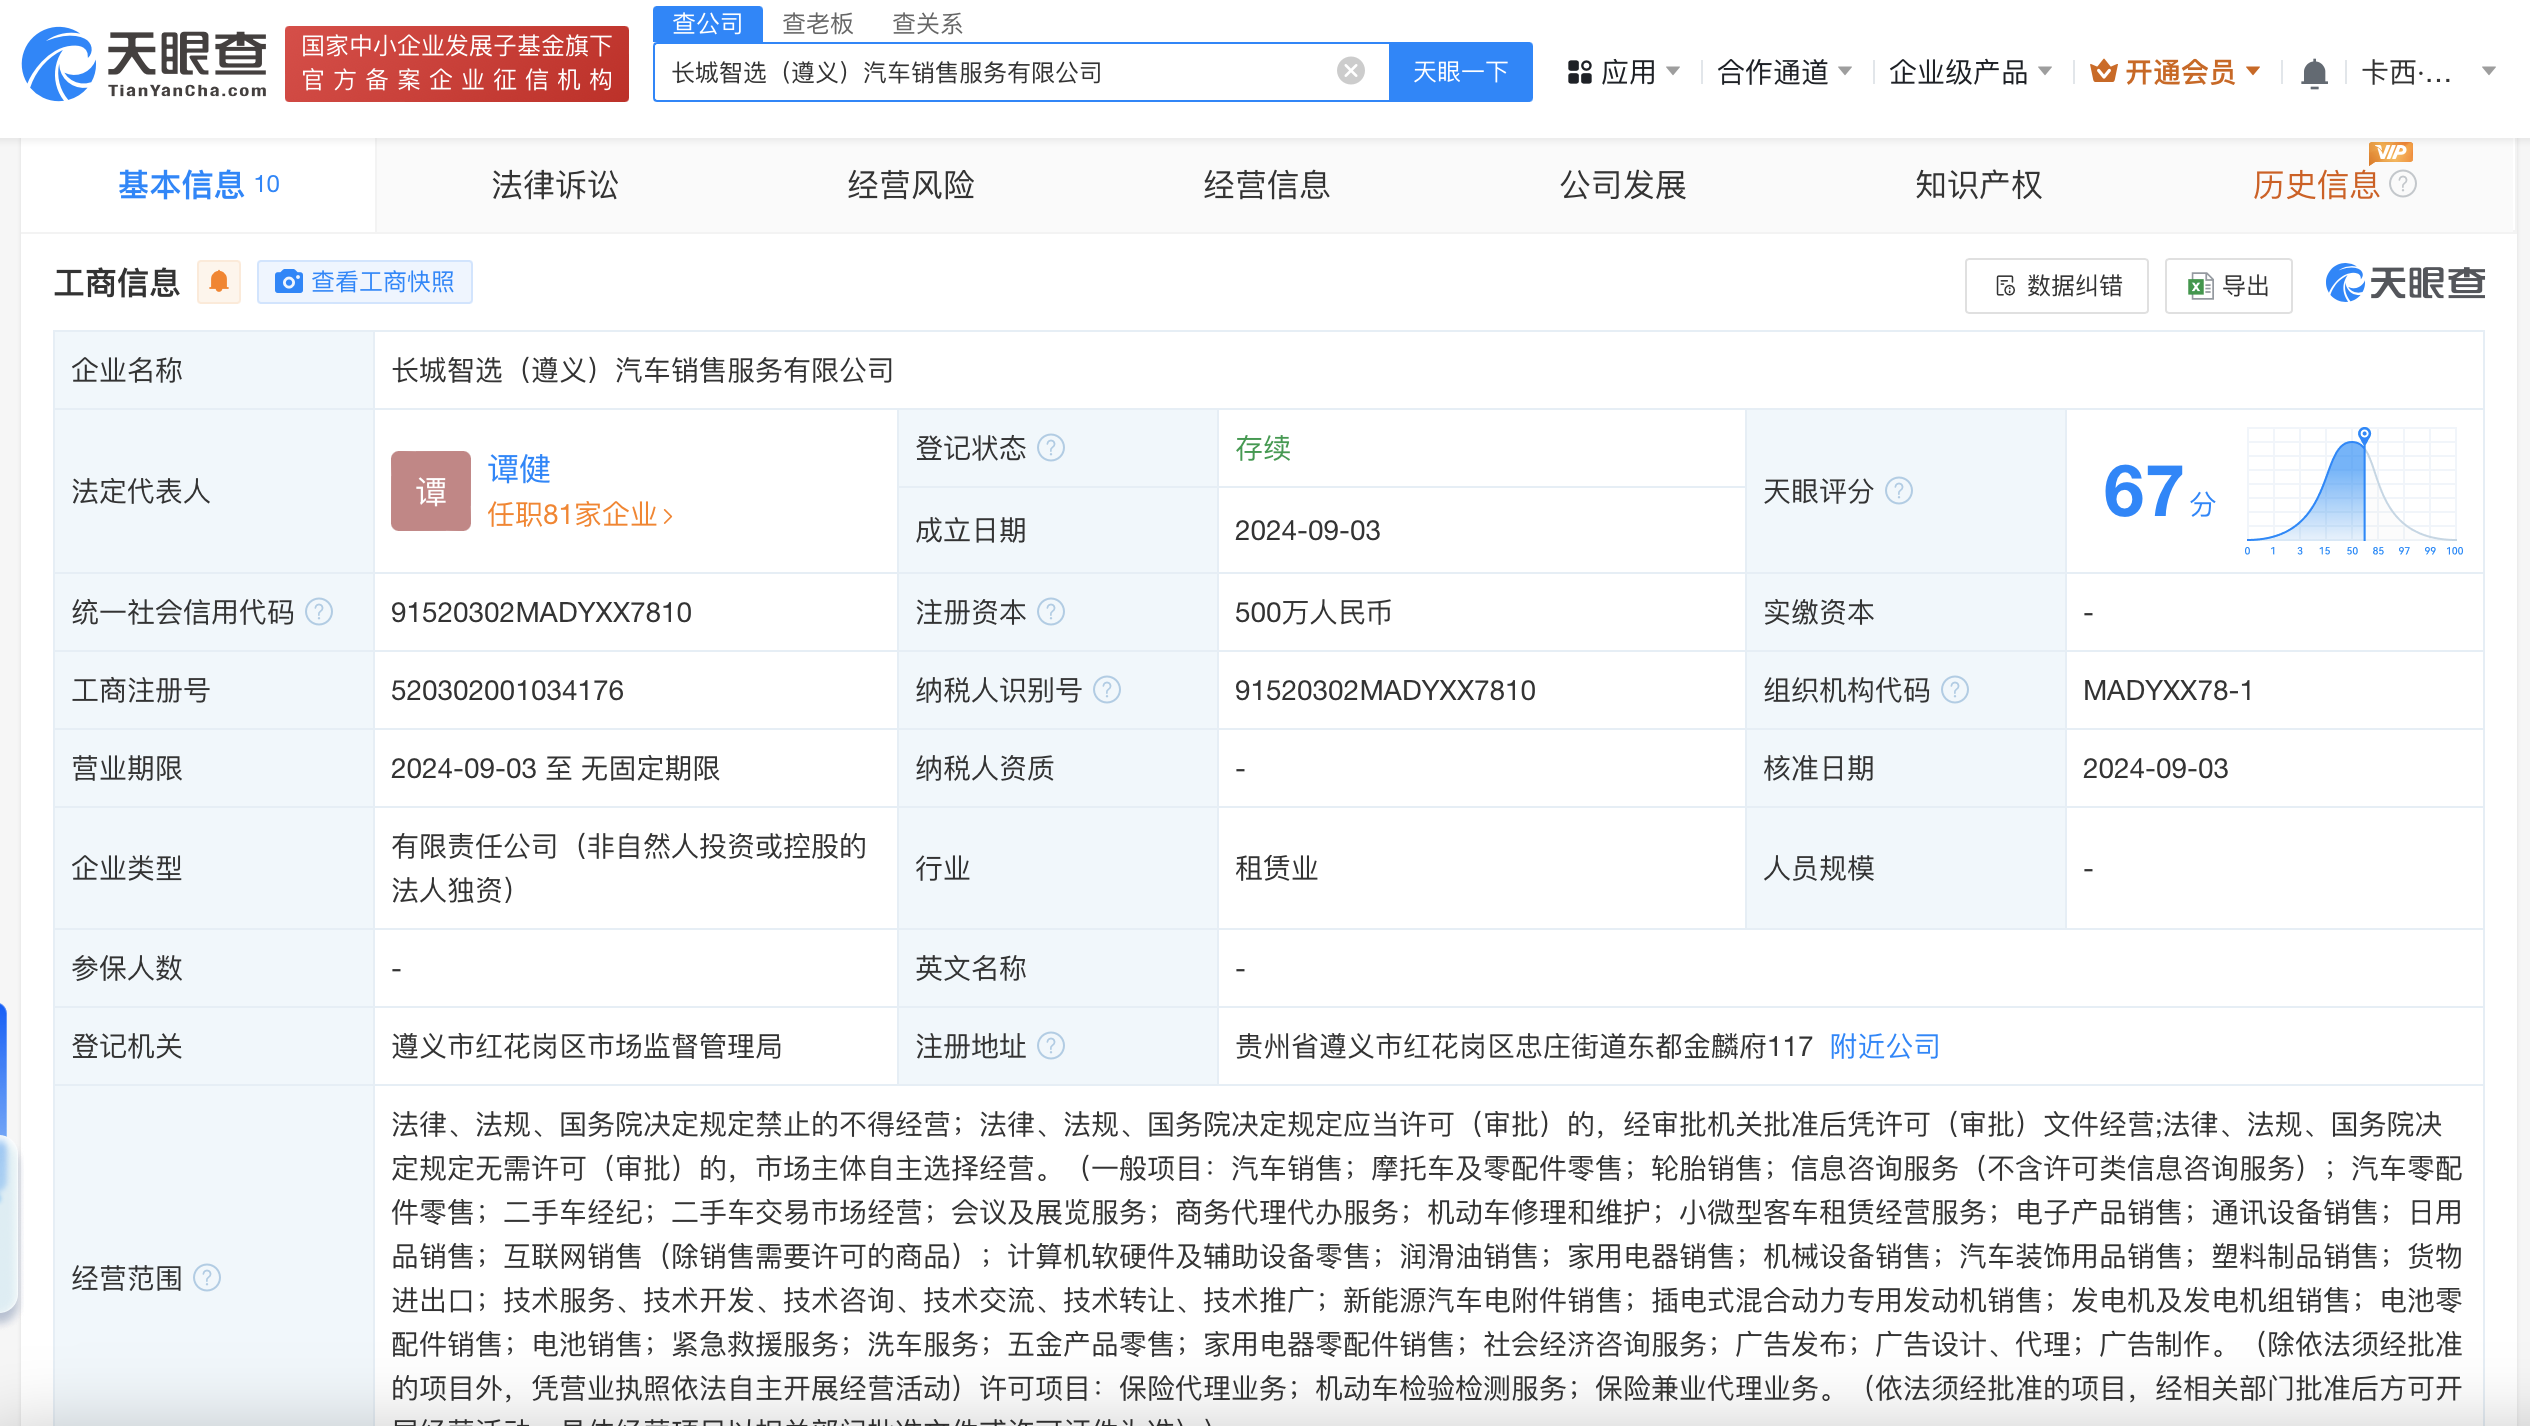Image resolution: width=2530 pixels, height=1426 pixels.
Task: Subscribe via the bell beside 工商信息
Action: click(218, 281)
